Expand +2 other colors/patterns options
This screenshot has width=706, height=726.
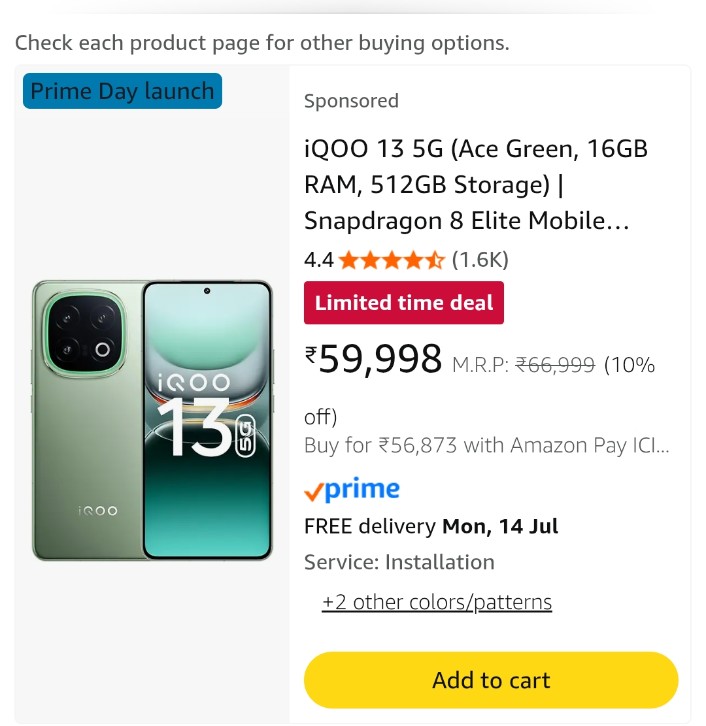tap(437, 602)
